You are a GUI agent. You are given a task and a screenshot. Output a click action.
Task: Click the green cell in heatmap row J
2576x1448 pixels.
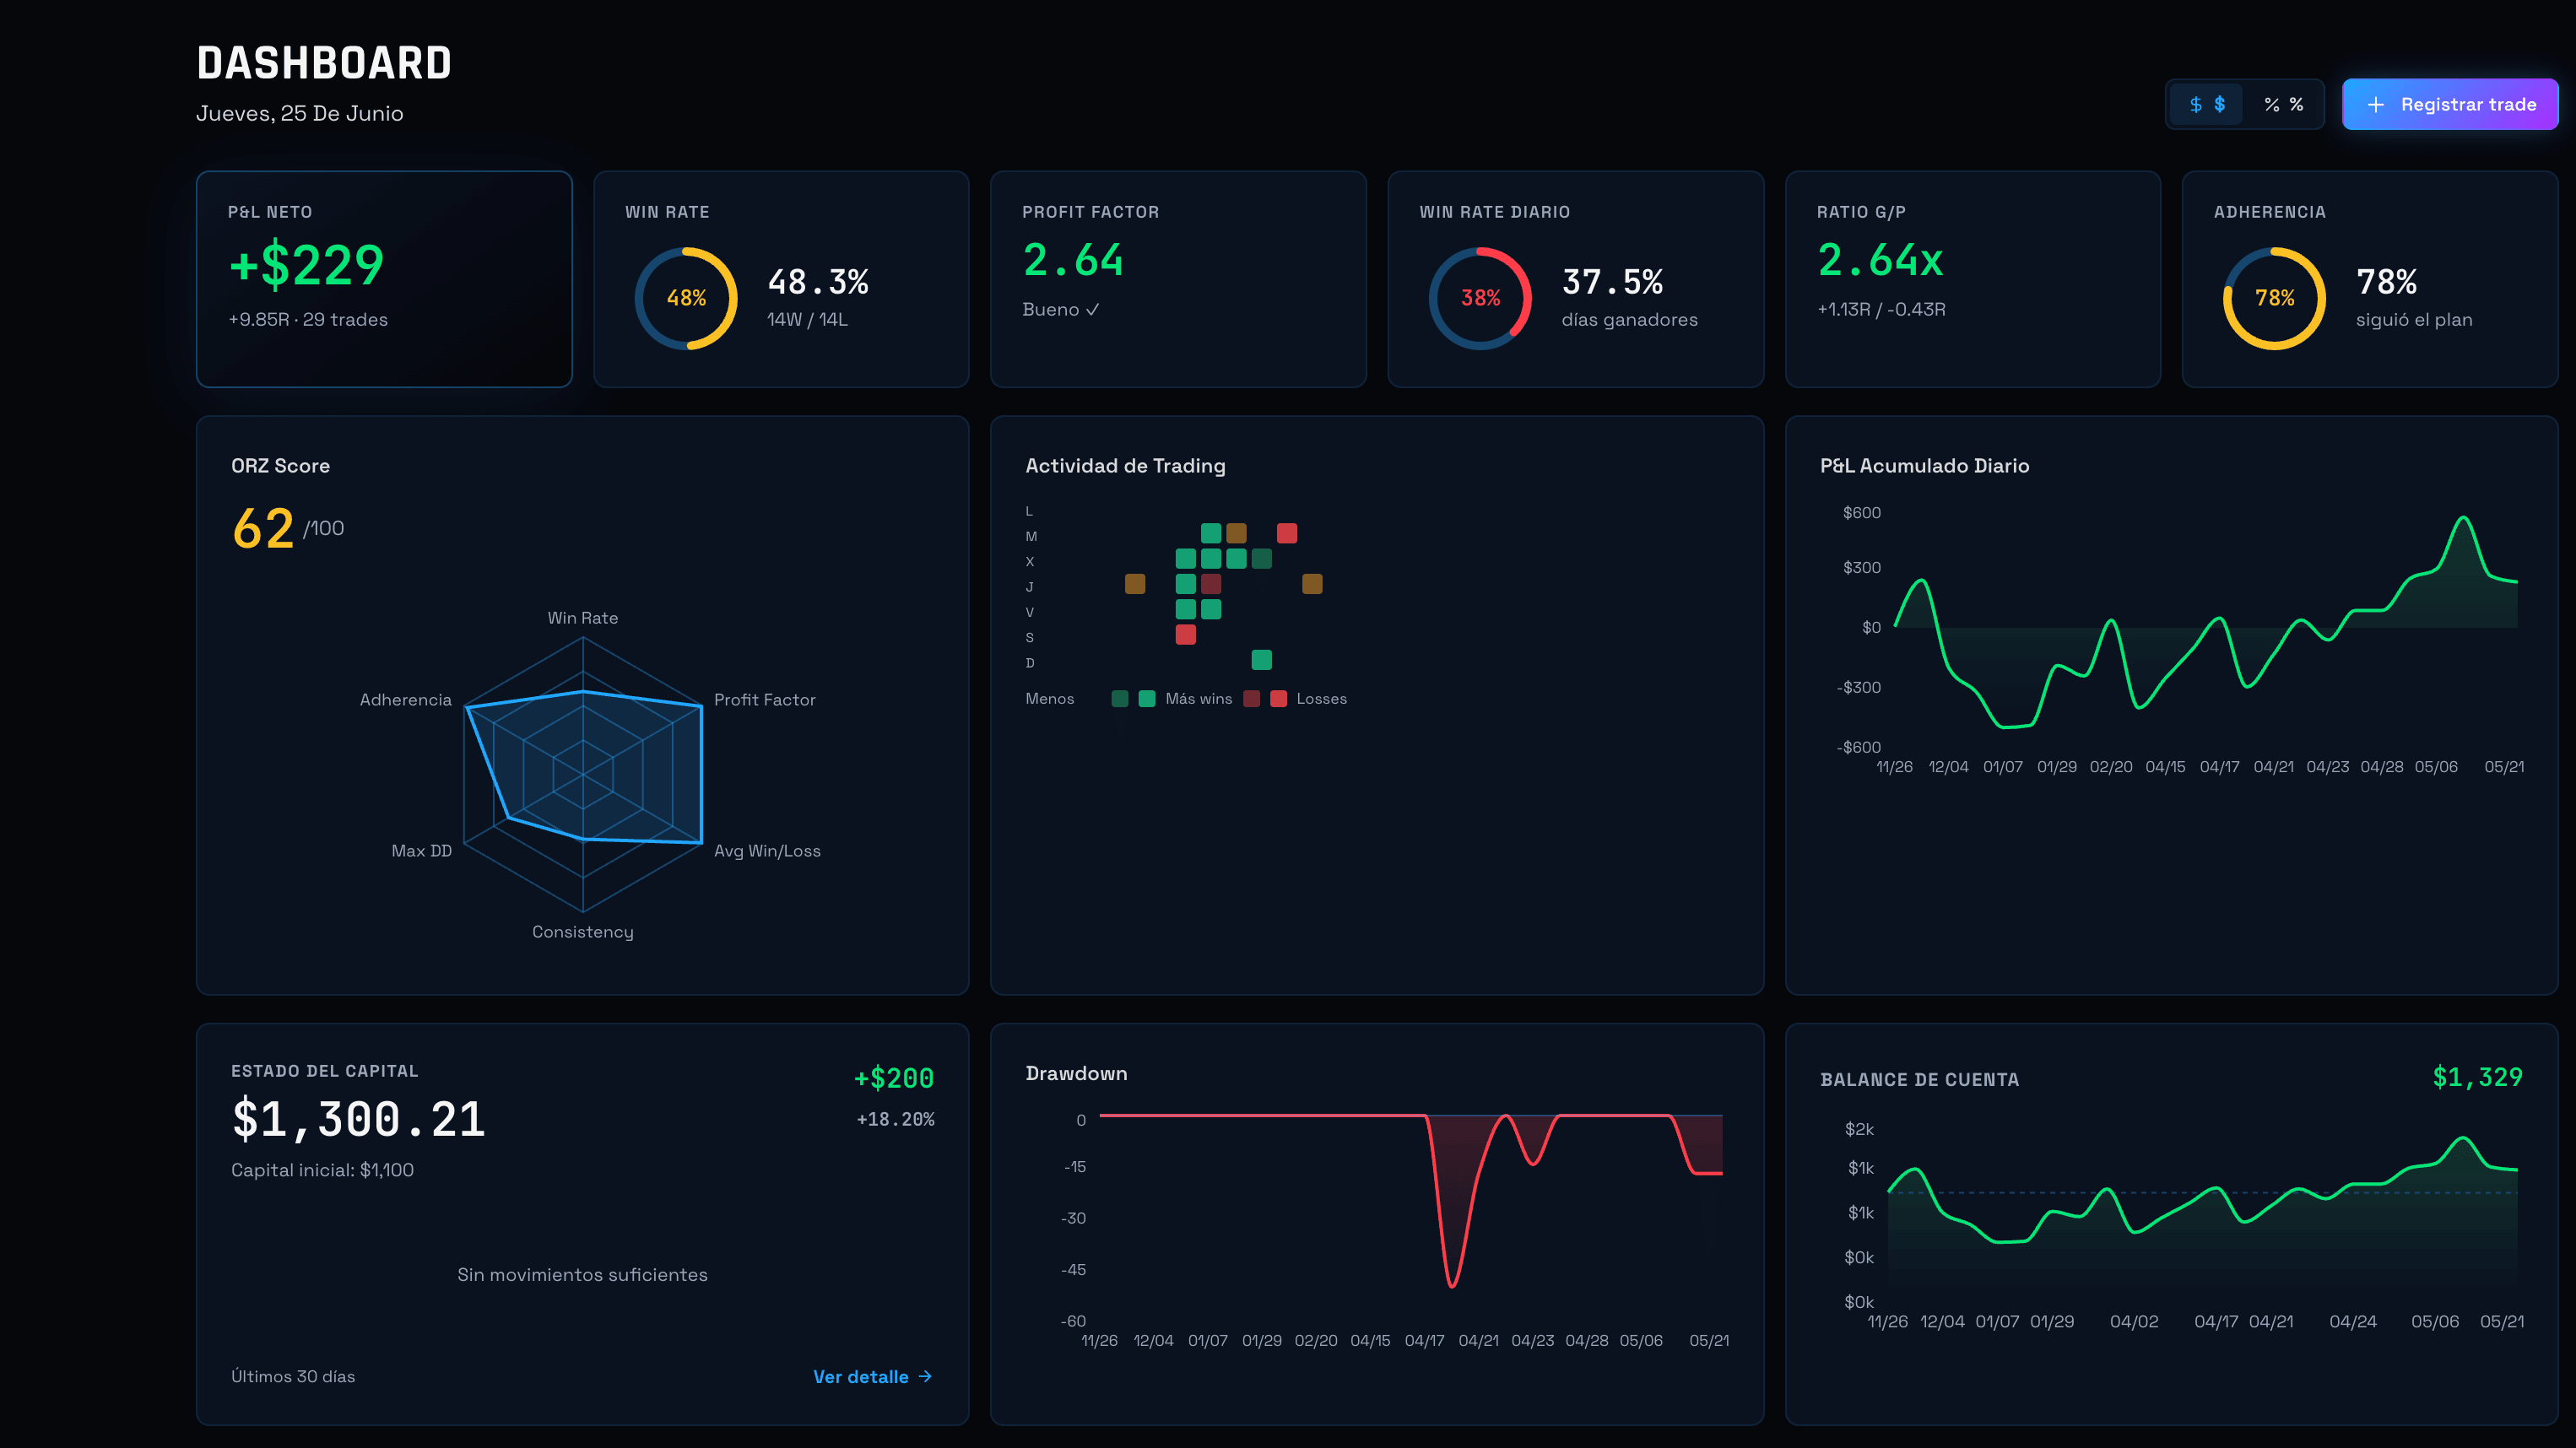tap(1186, 583)
